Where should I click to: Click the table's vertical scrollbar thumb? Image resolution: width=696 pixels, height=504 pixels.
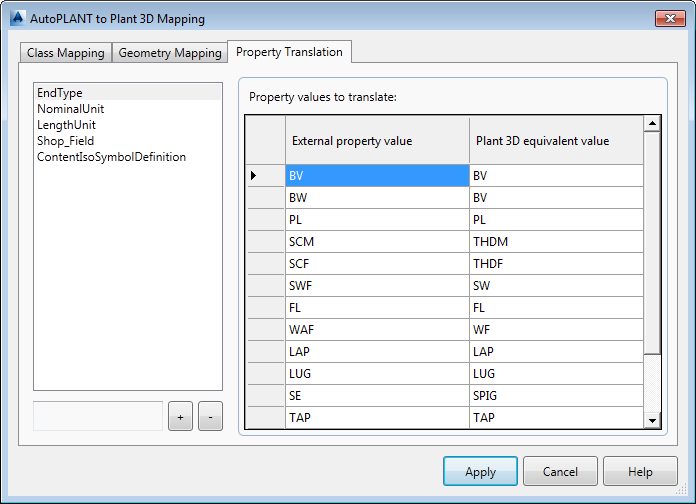coord(652,243)
